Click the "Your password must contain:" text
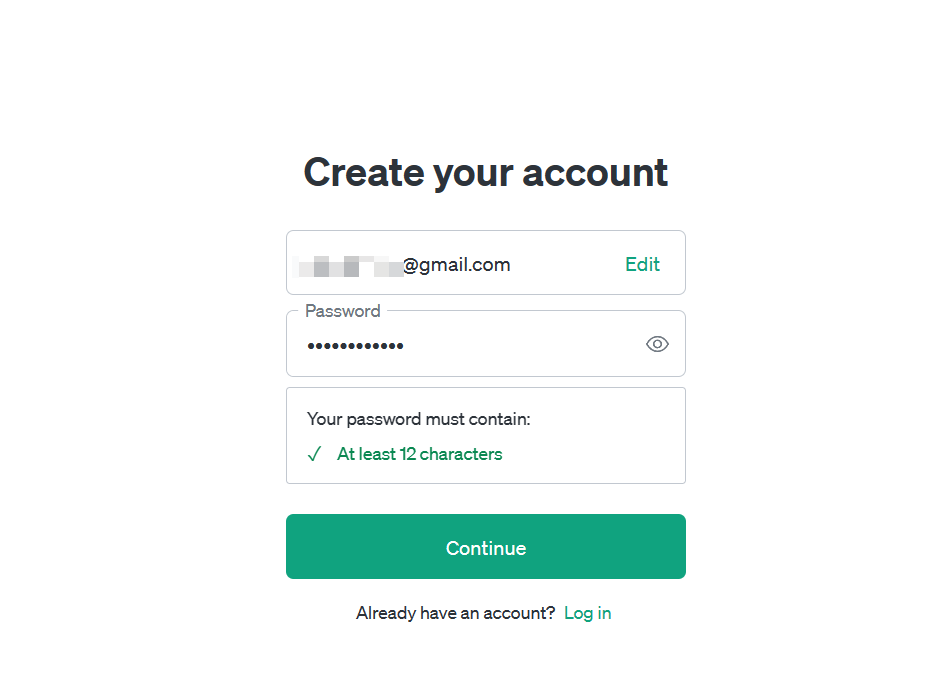 click(x=418, y=419)
